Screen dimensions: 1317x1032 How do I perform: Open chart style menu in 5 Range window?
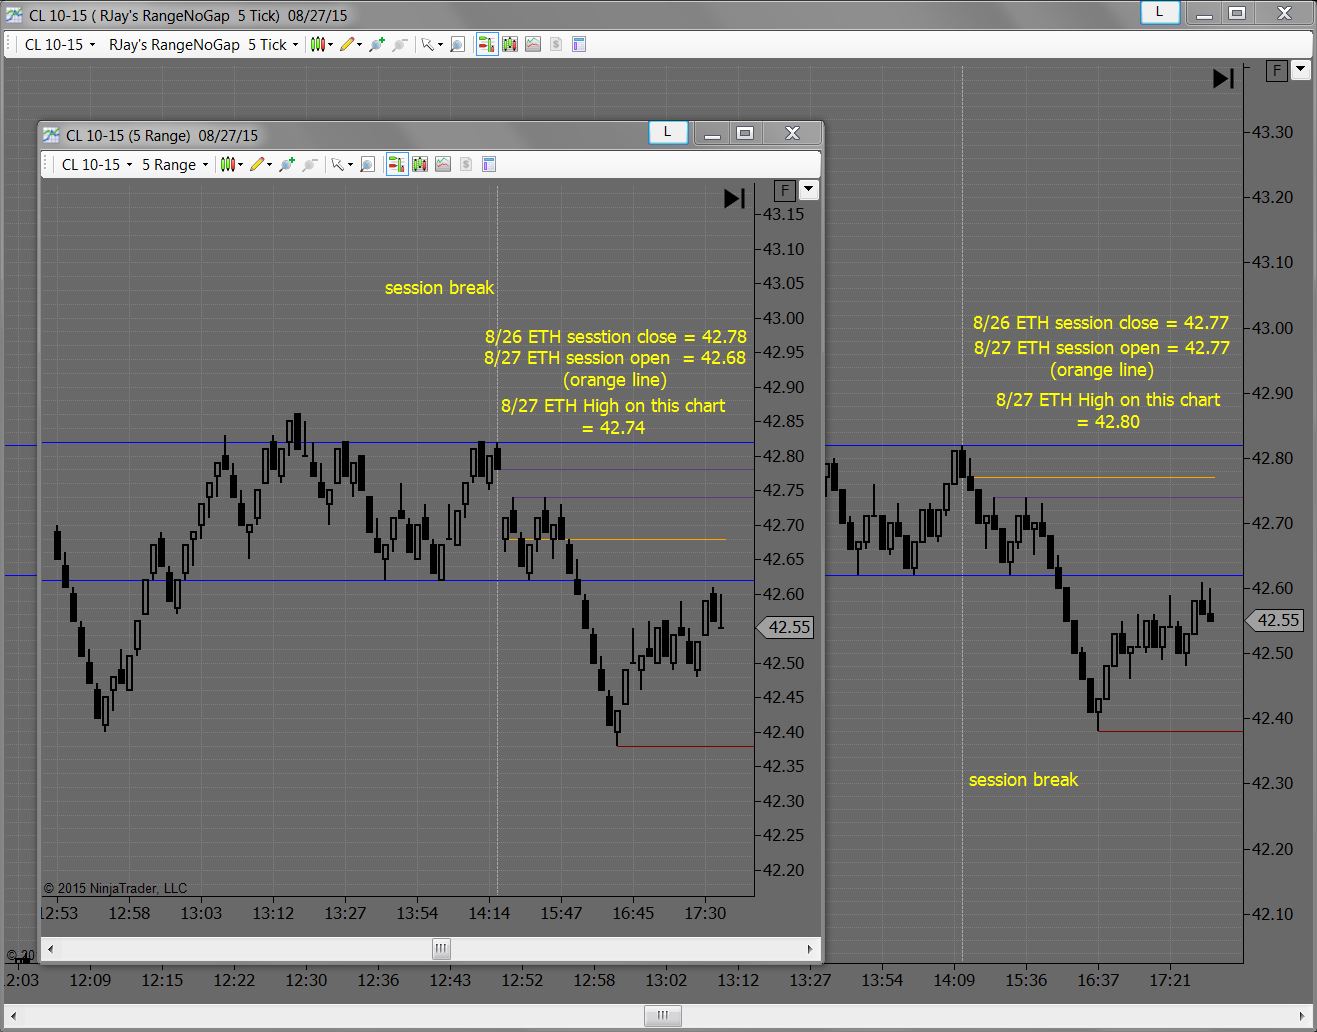[227, 164]
